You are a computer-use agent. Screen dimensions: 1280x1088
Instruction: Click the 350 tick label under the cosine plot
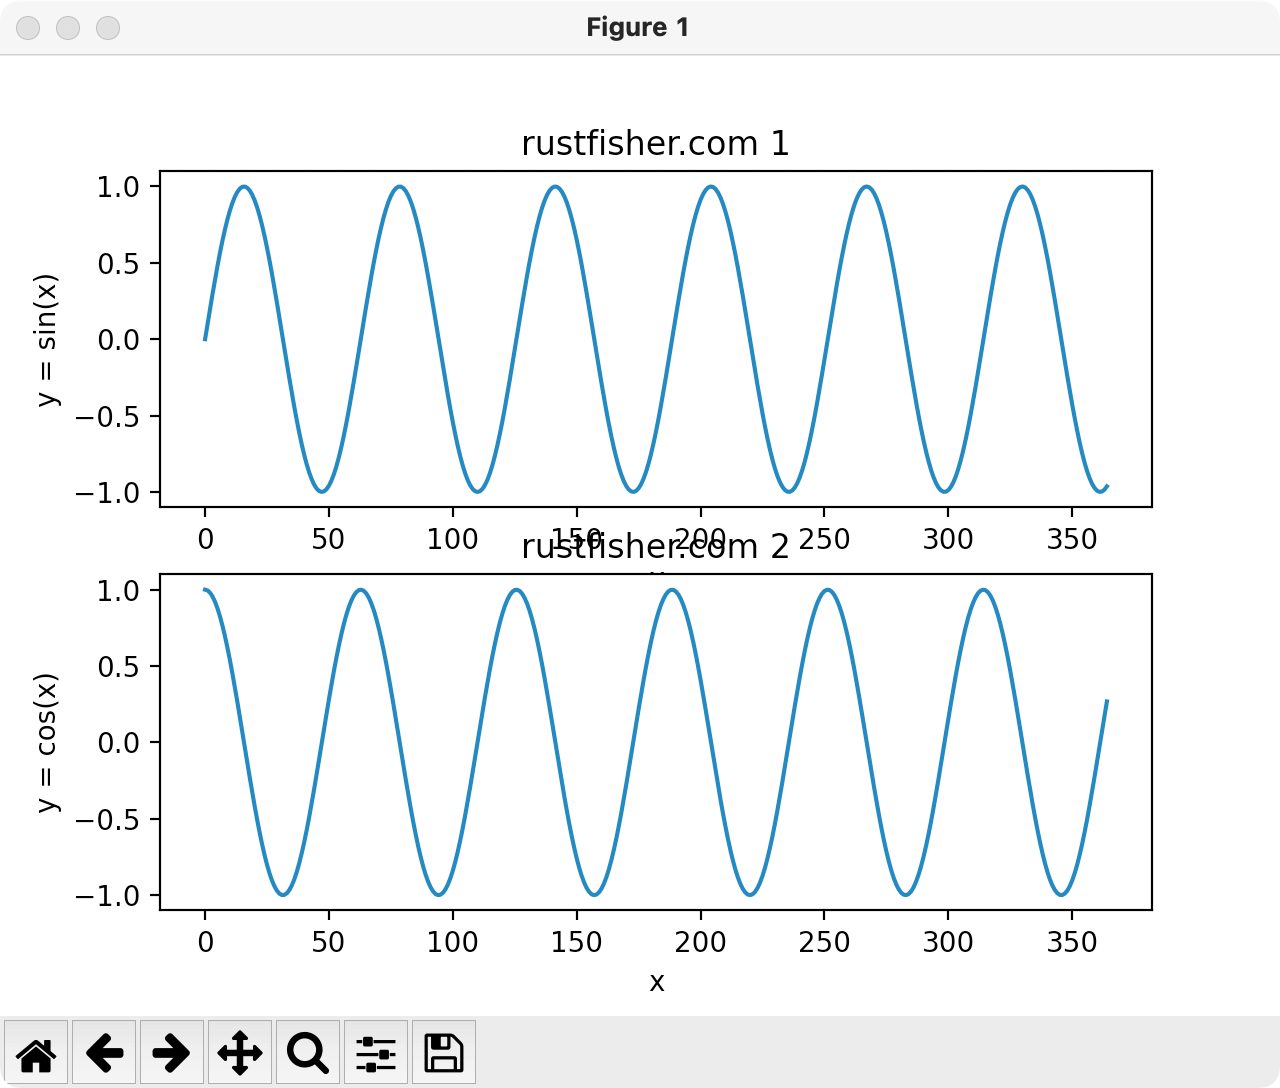[x=1072, y=942]
